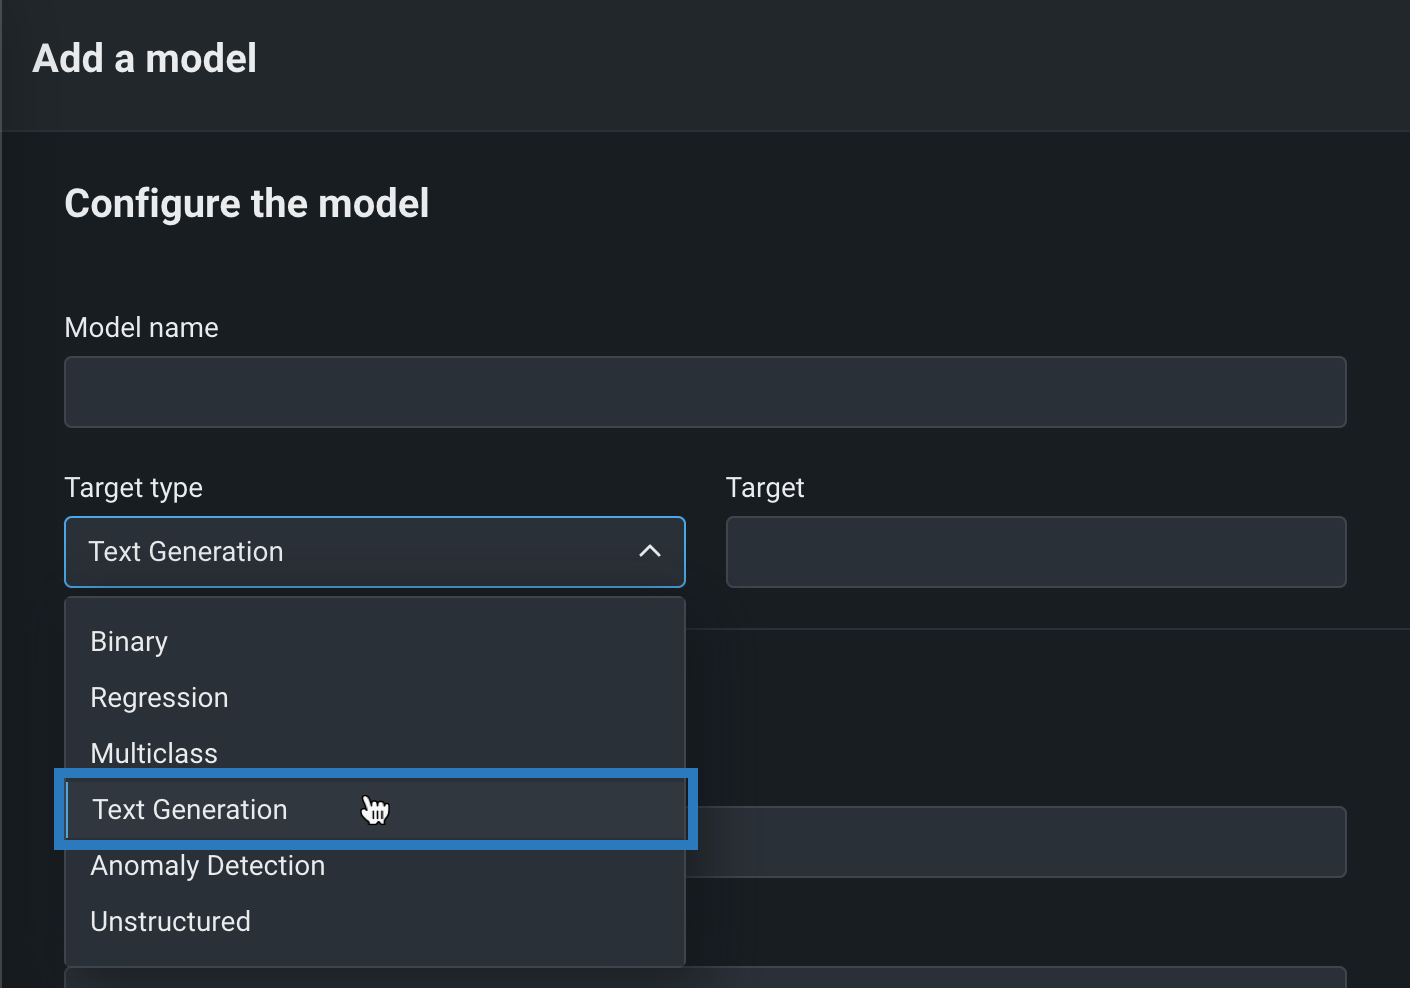This screenshot has width=1410, height=988.
Task: Click the Text Generation value in the combo box
Action: pyautogui.click(x=186, y=552)
